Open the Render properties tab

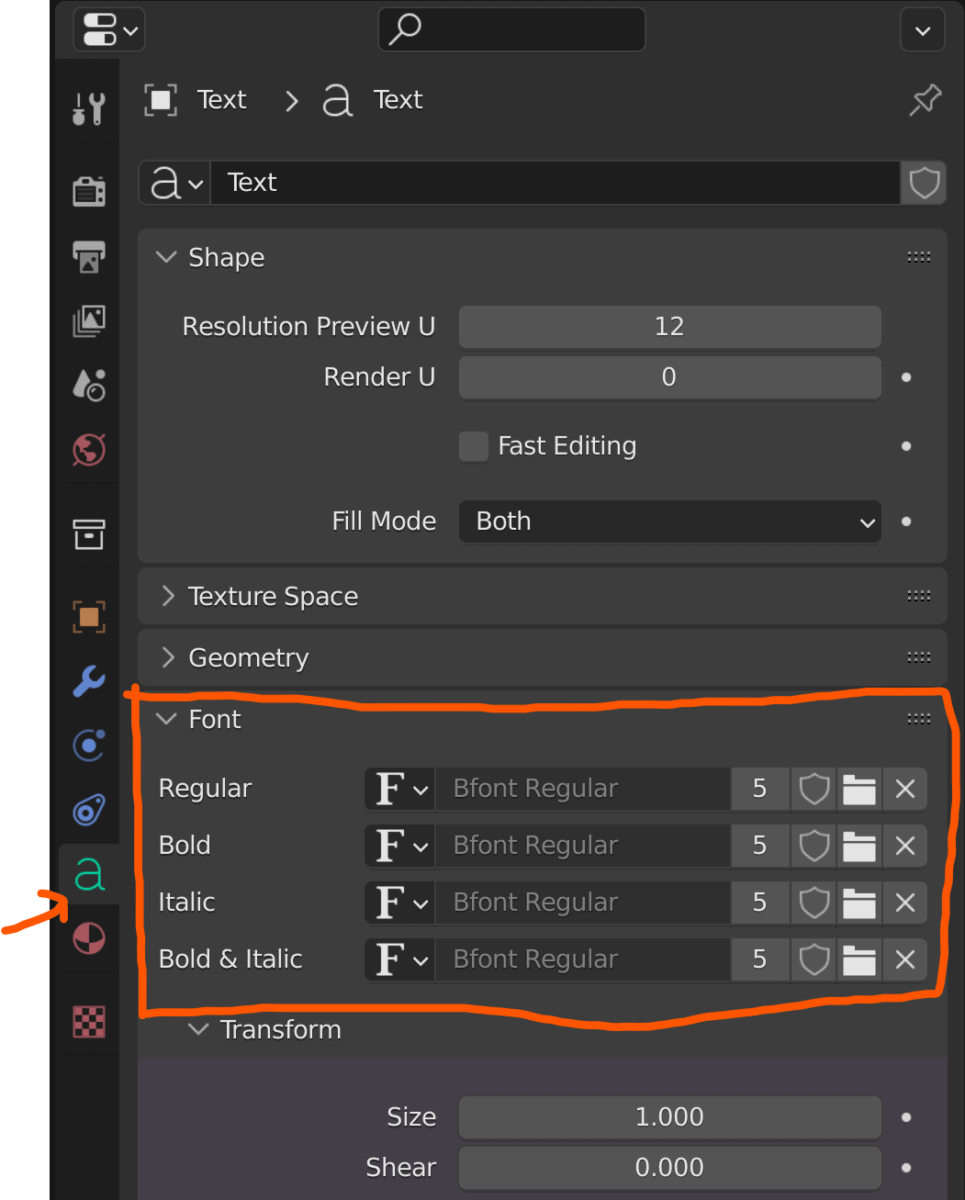88,192
